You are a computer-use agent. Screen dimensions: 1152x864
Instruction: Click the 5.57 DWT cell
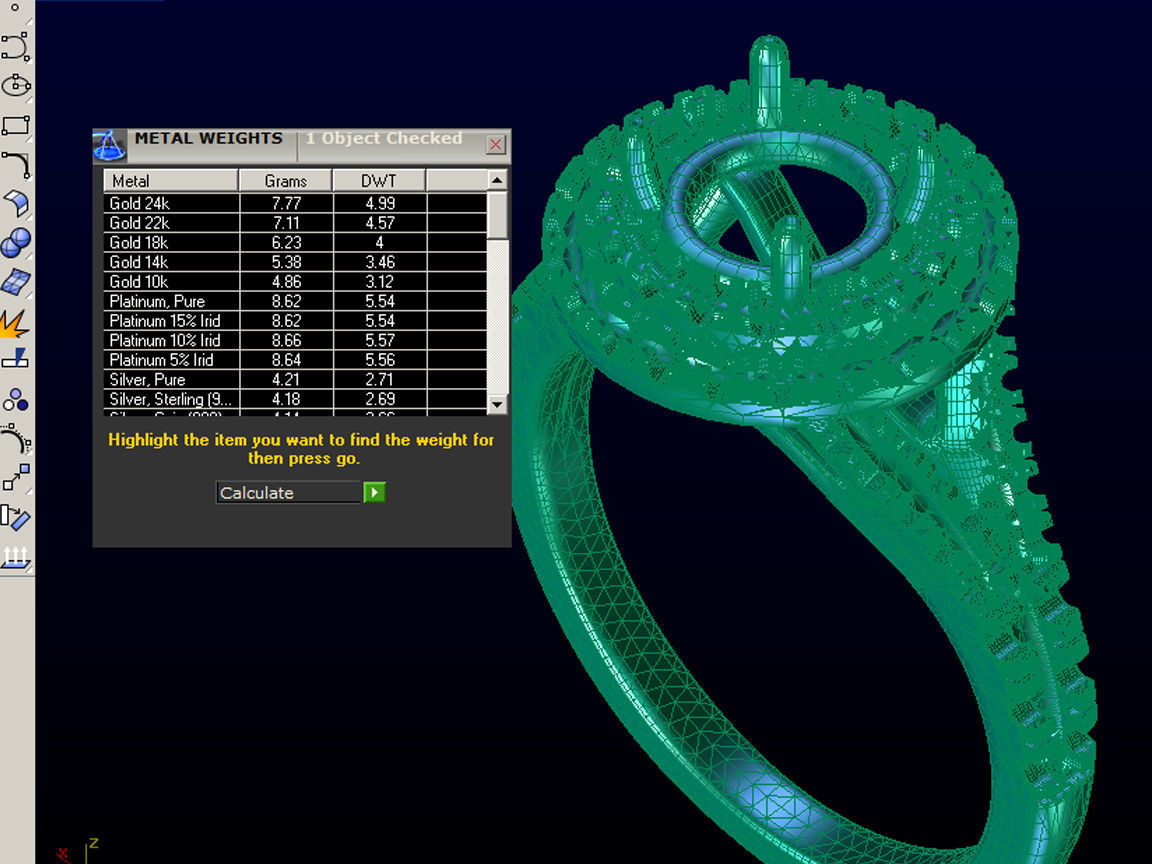380,340
